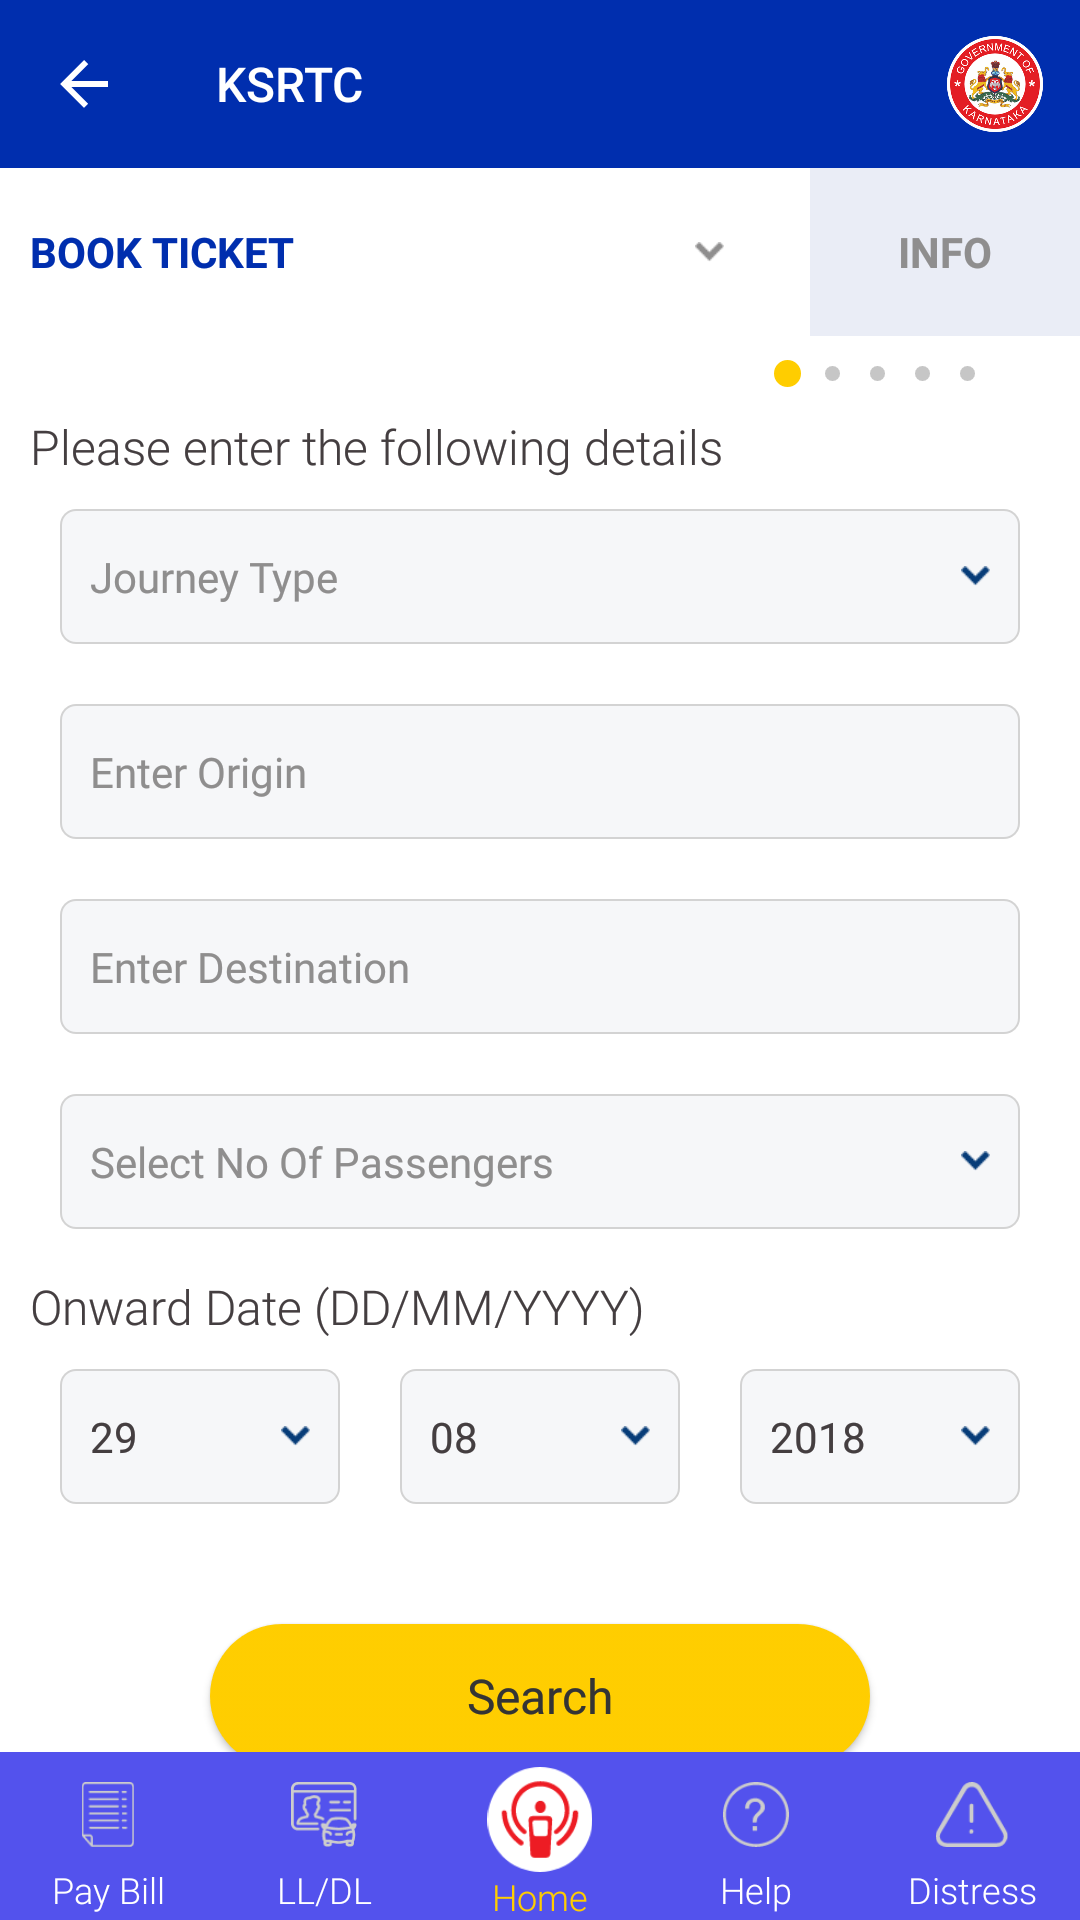Tap the red Home icon
The image size is (1080, 1920).
pyautogui.click(x=540, y=1820)
